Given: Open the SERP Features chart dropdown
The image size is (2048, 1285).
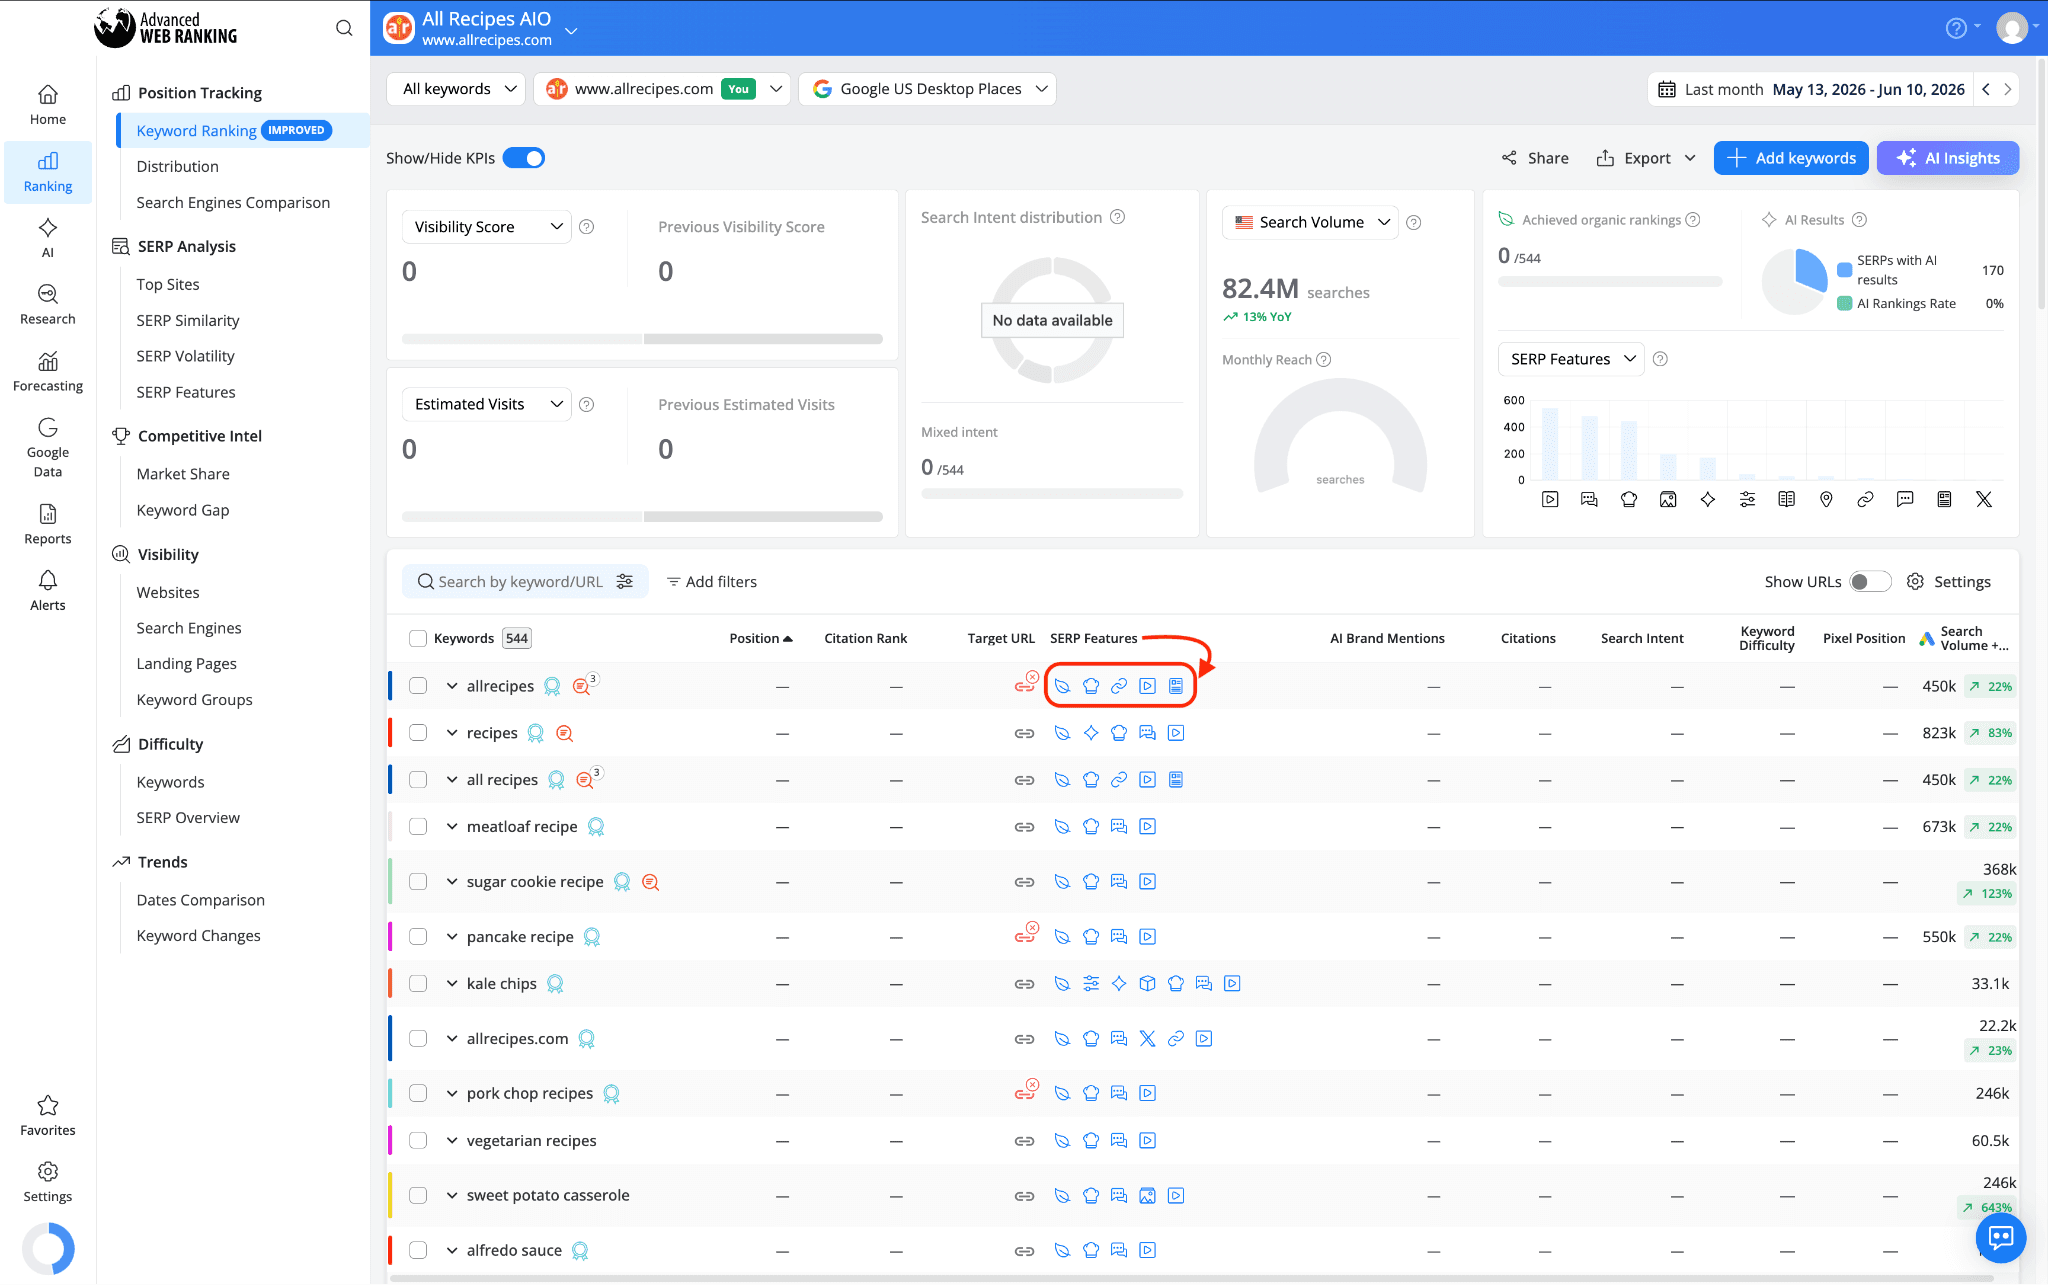Looking at the screenshot, I should (x=1571, y=359).
